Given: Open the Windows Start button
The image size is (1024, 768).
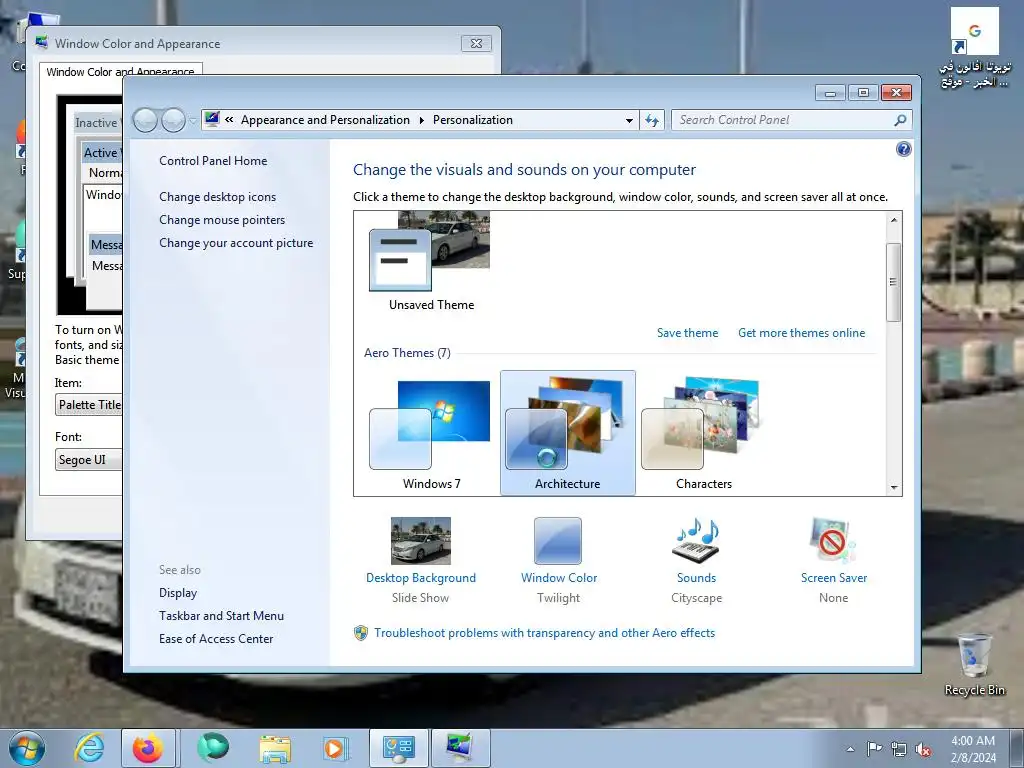Looking at the screenshot, I should 27,748.
